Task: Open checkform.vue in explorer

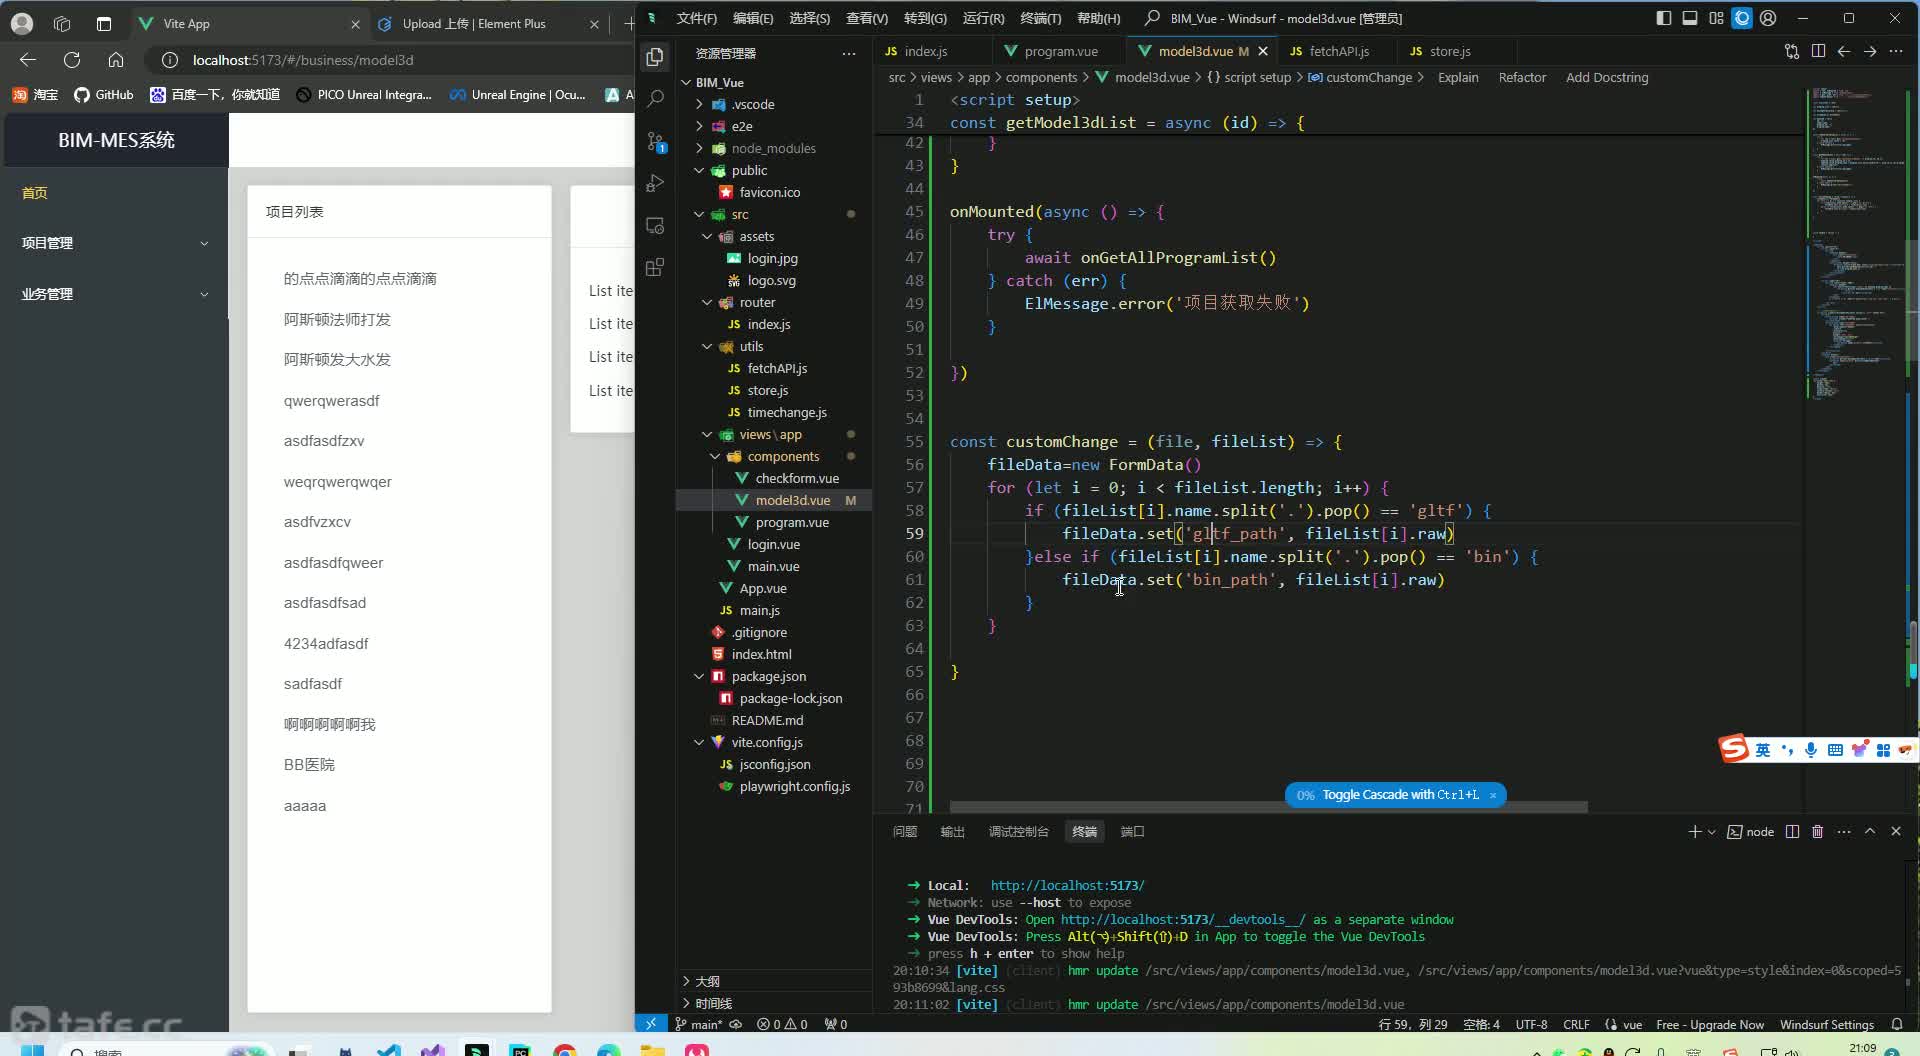Action: pos(796,478)
